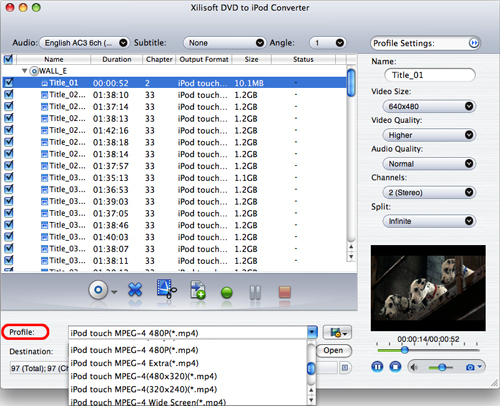Pause the preview playback
This screenshot has width=500, height=406.
pos(377,367)
